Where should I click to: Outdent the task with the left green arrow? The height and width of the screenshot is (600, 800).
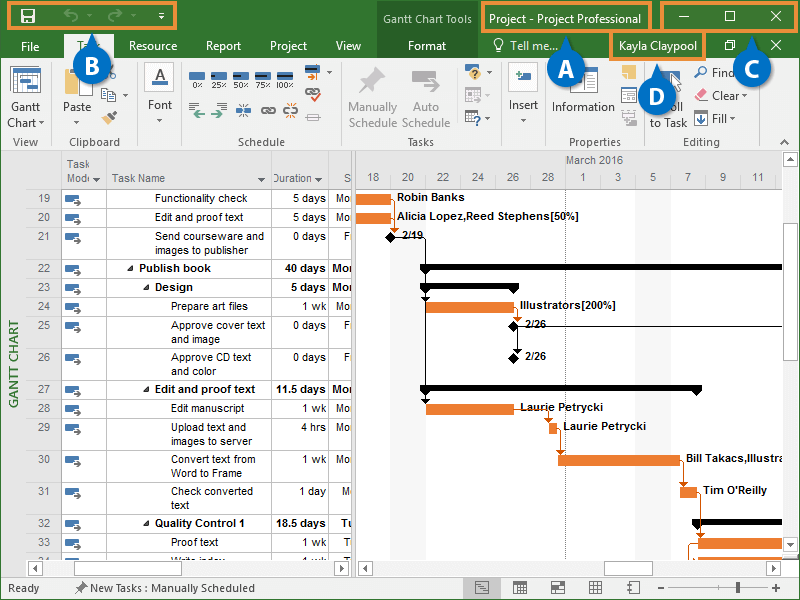197,113
